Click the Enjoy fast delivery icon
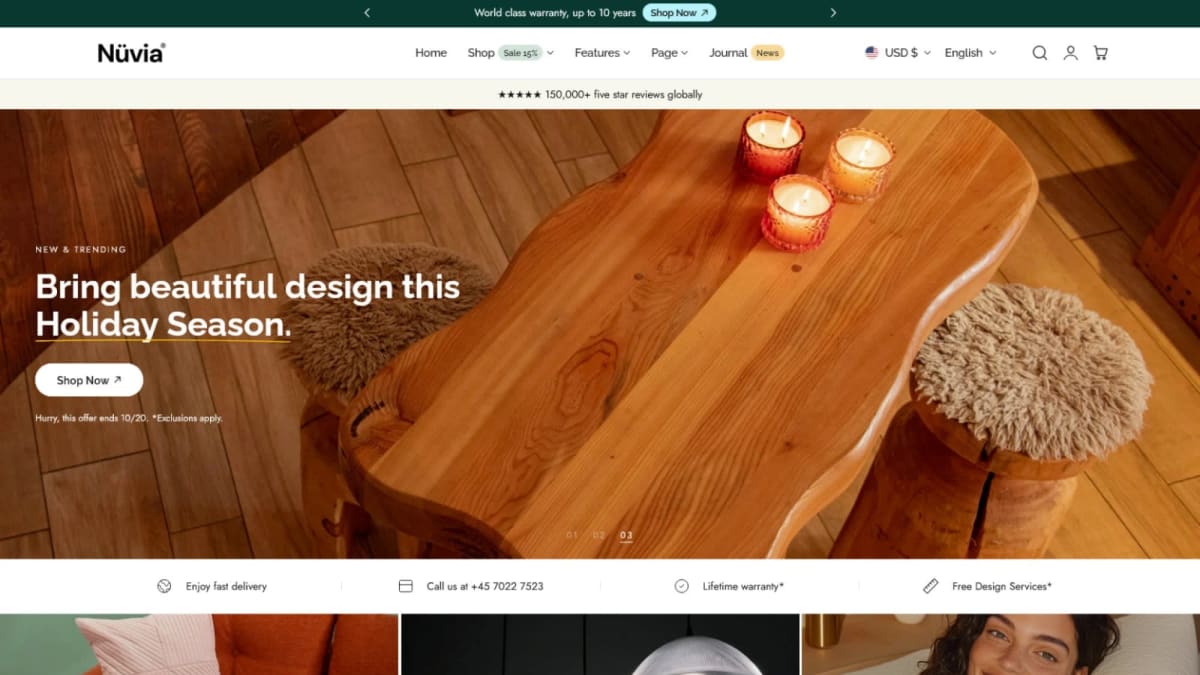Image resolution: width=1200 pixels, height=675 pixels. point(162,586)
